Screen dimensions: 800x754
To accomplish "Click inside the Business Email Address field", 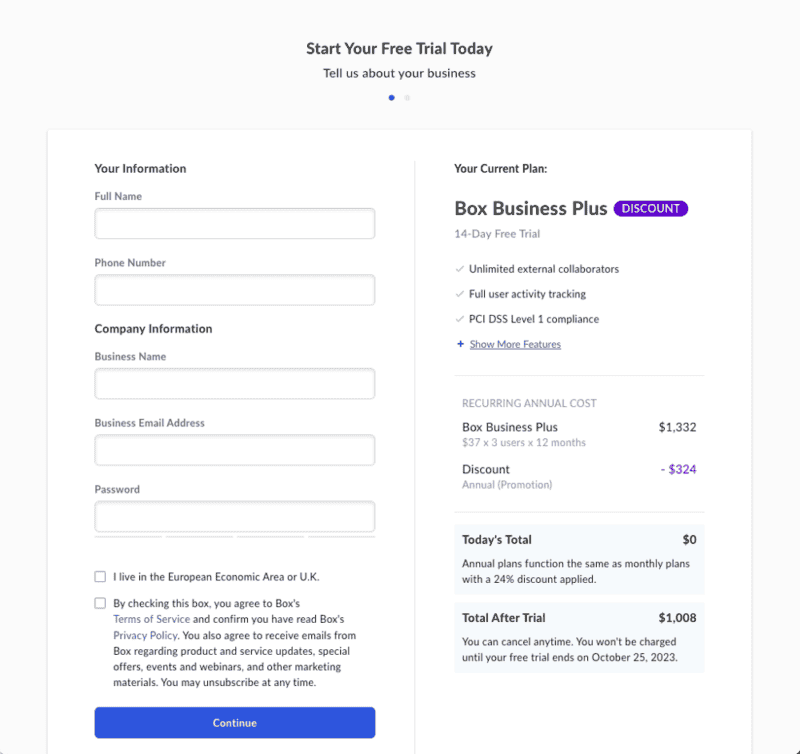I will click(x=234, y=450).
